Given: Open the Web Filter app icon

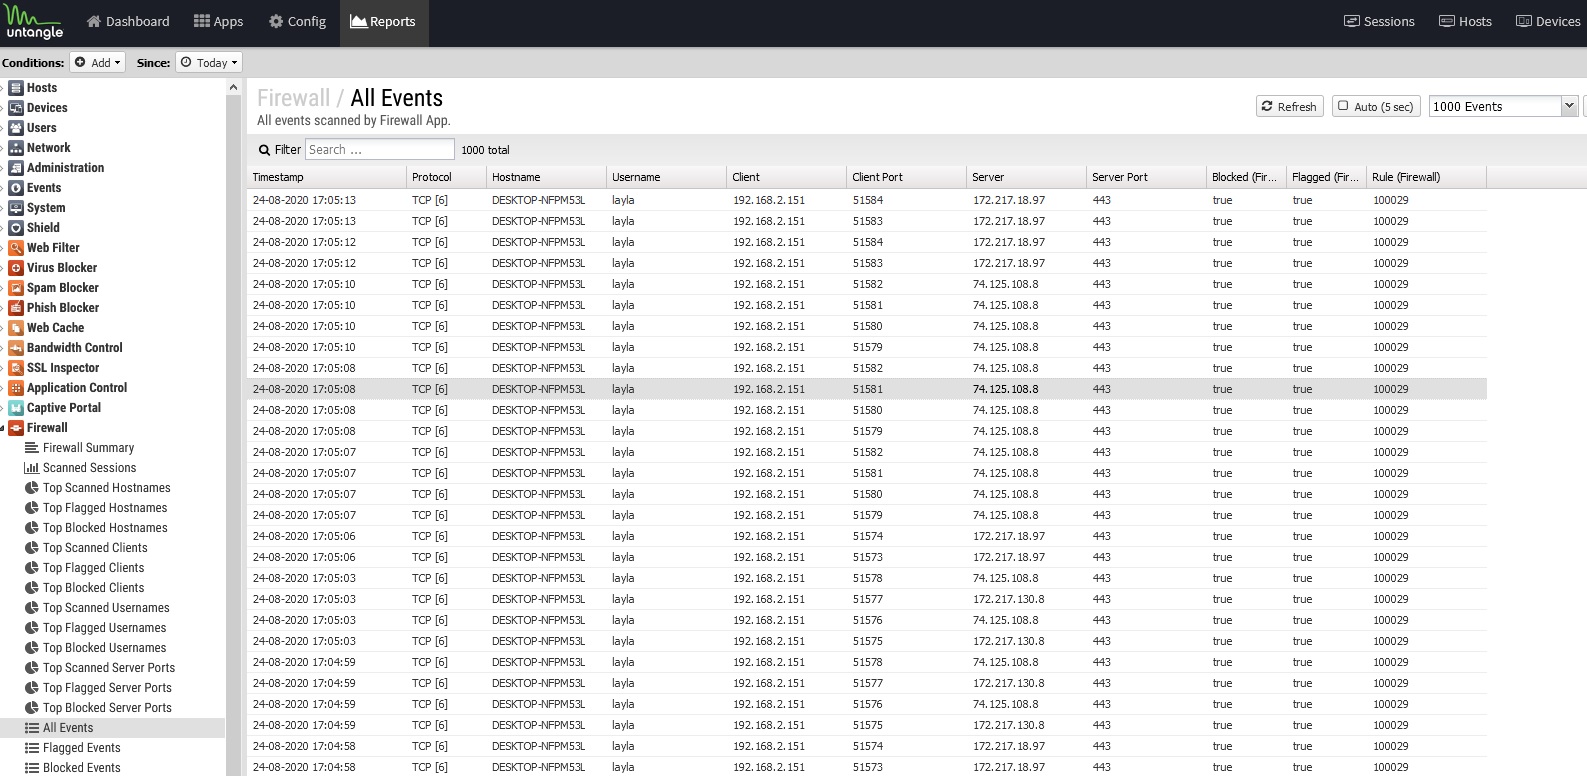Looking at the screenshot, I should (16, 248).
